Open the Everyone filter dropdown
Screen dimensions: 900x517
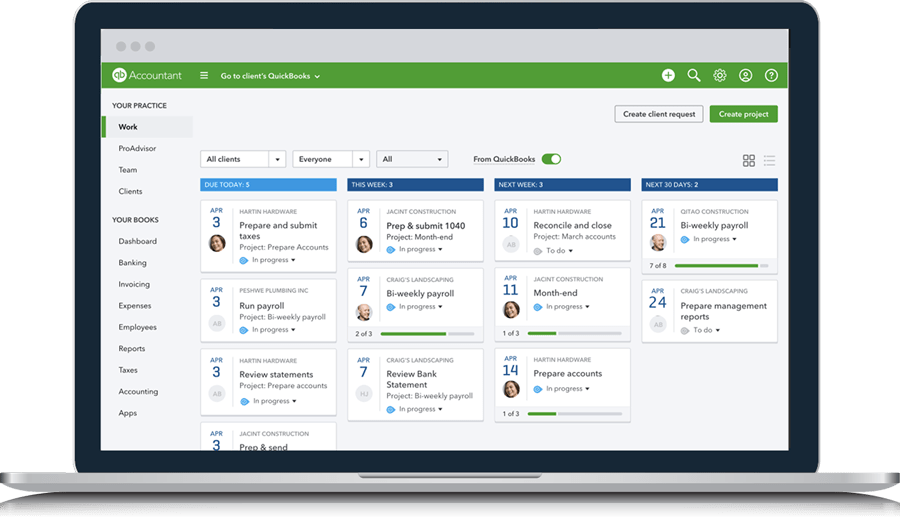tap(331, 159)
